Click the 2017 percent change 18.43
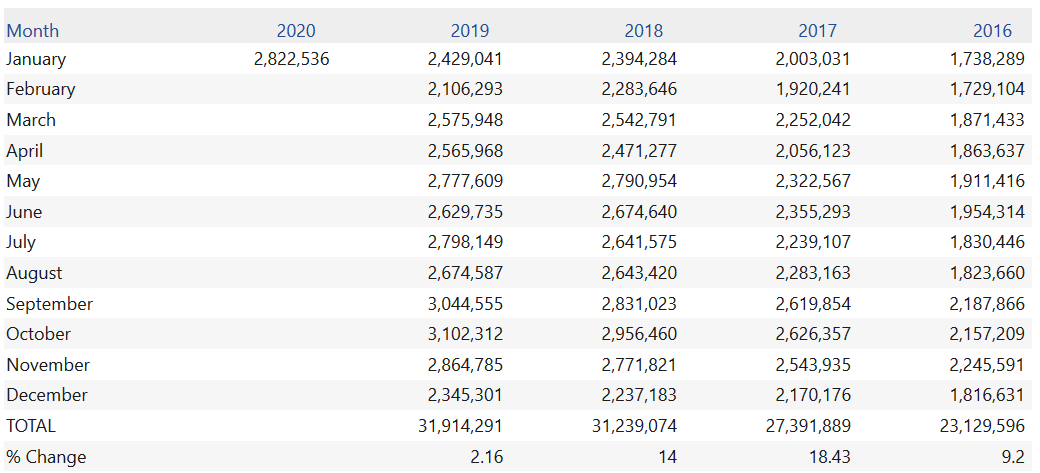The width and height of the screenshot is (1040, 473). tap(830, 457)
